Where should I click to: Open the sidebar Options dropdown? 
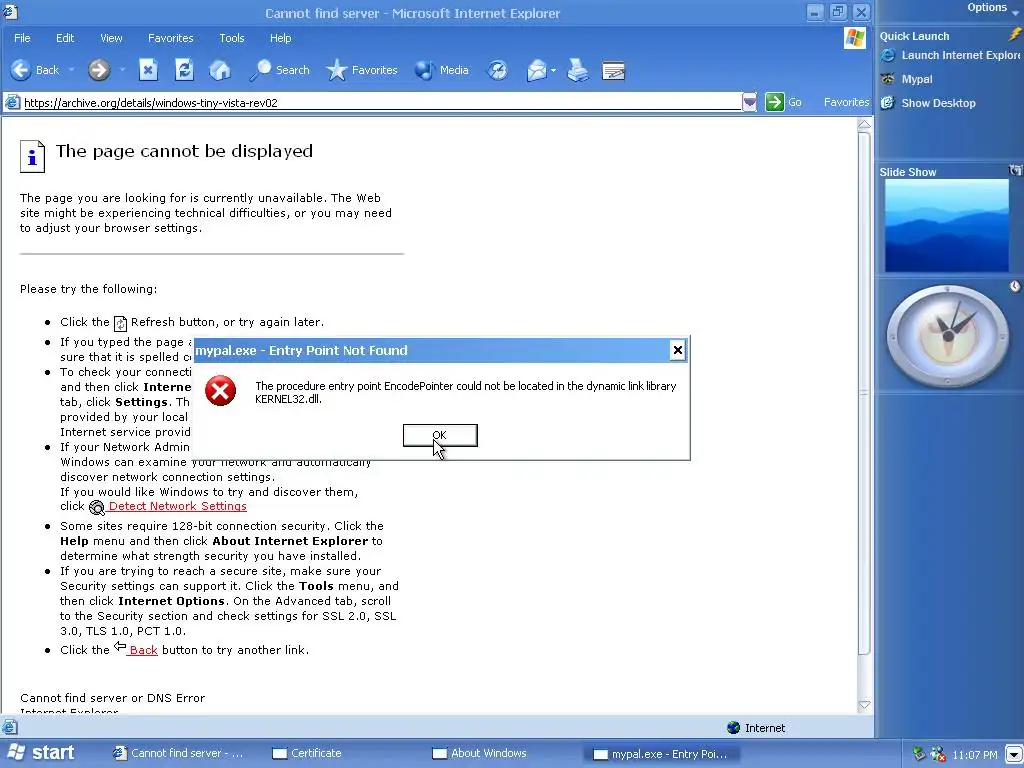coord(993,8)
